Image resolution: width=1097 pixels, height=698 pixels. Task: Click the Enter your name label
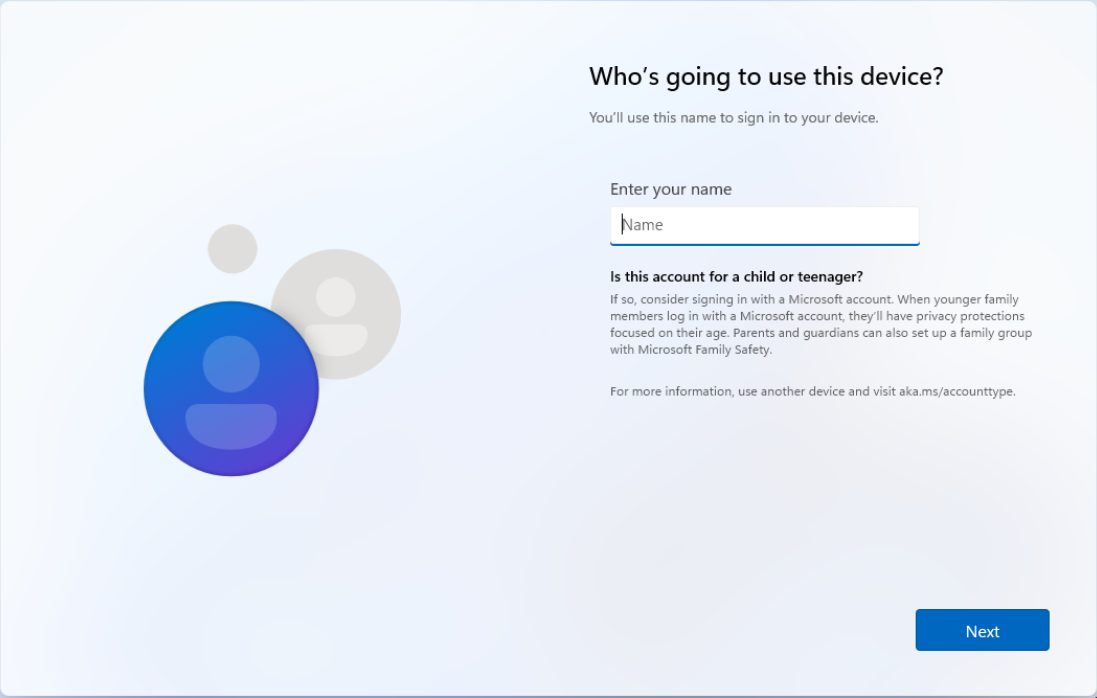click(x=671, y=189)
